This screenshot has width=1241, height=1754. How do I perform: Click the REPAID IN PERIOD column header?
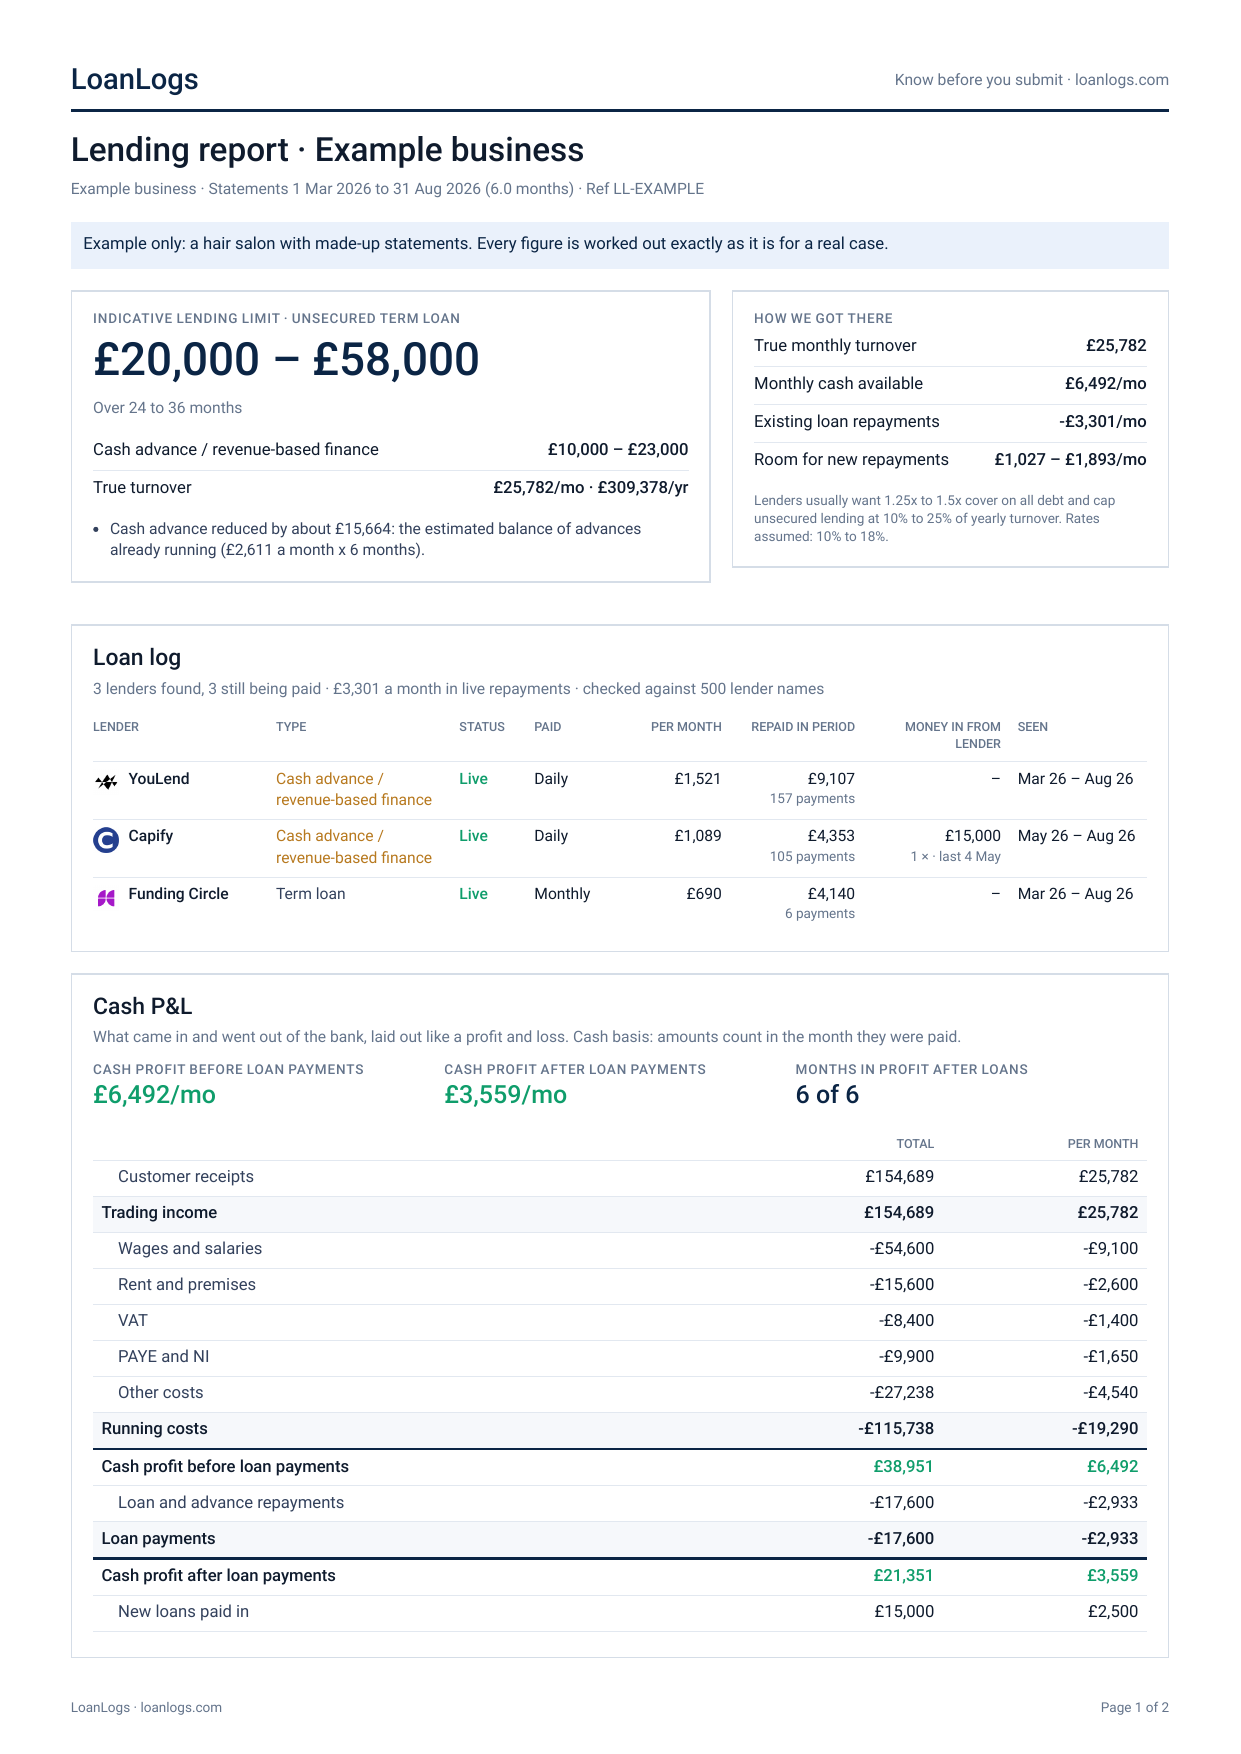(x=803, y=727)
